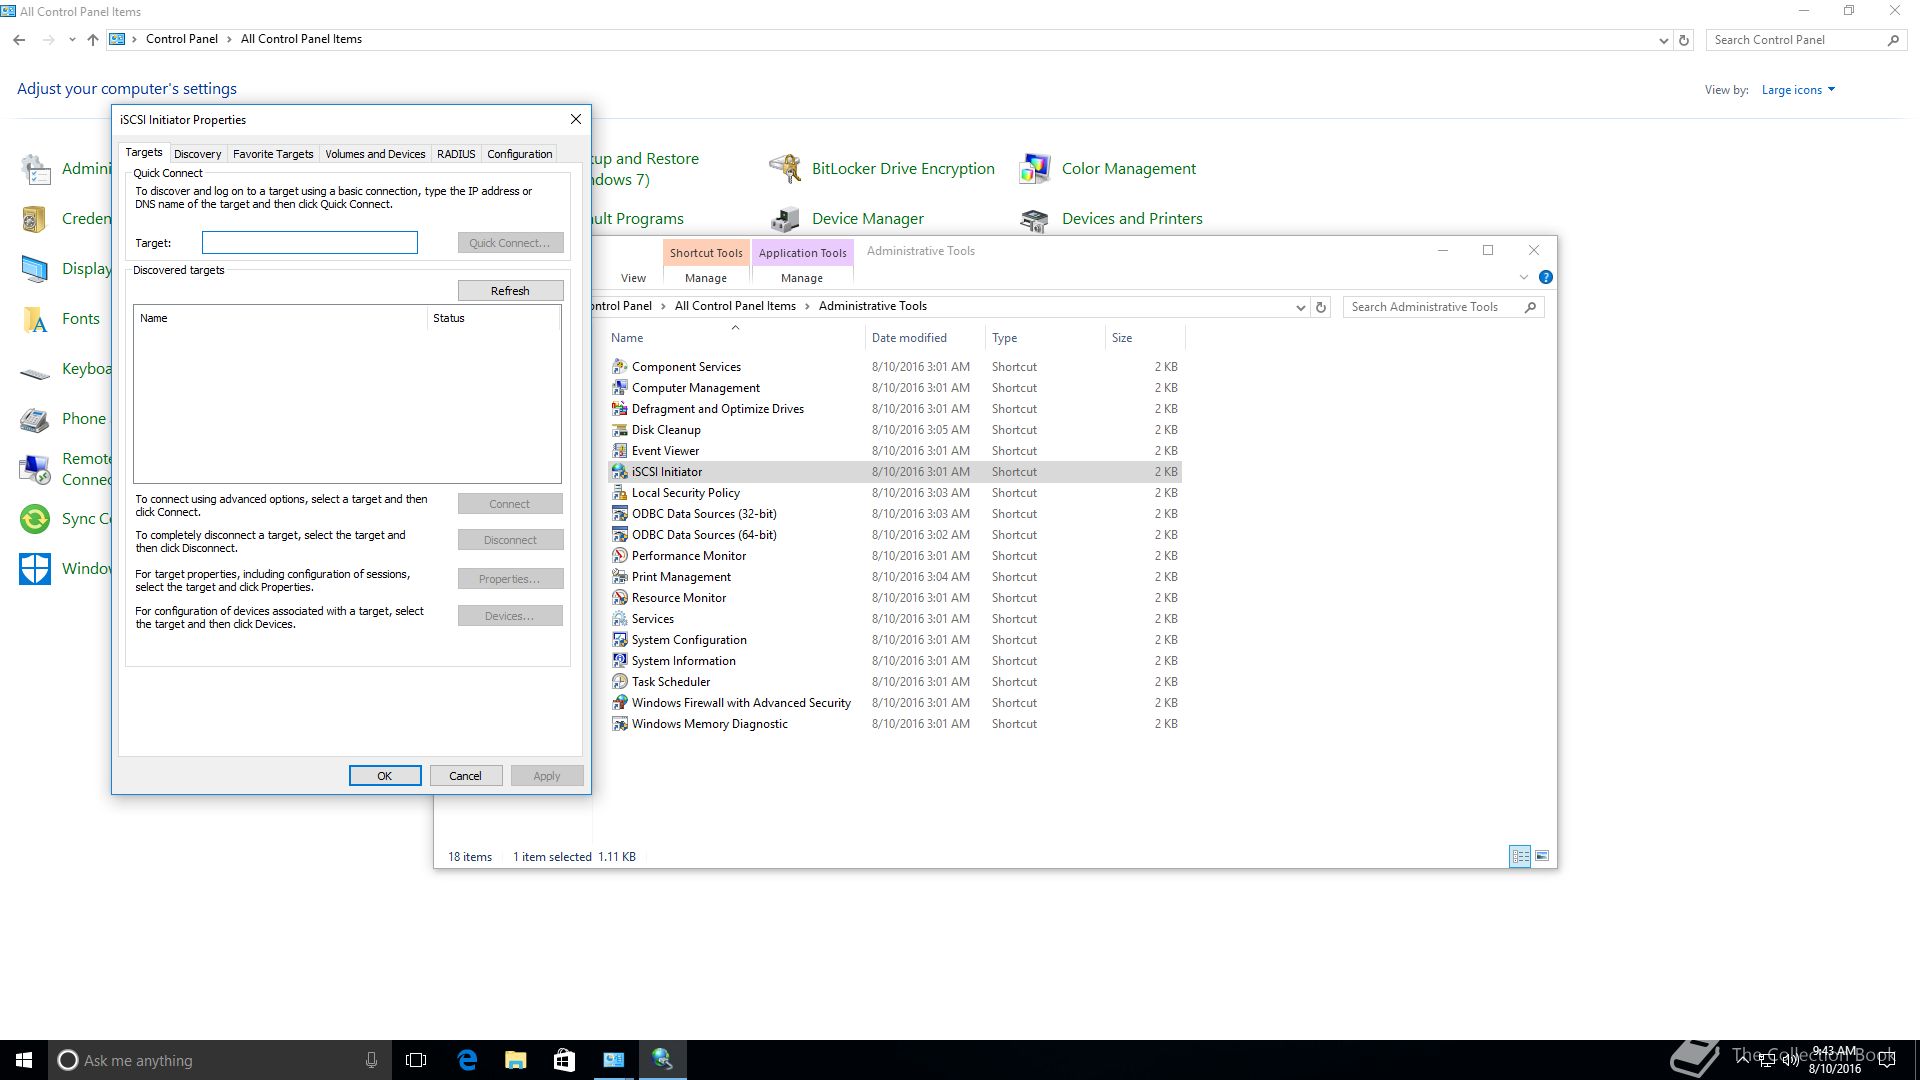Click the Windows Start button
This screenshot has height=1080, width=1920.
[24, 1060]
